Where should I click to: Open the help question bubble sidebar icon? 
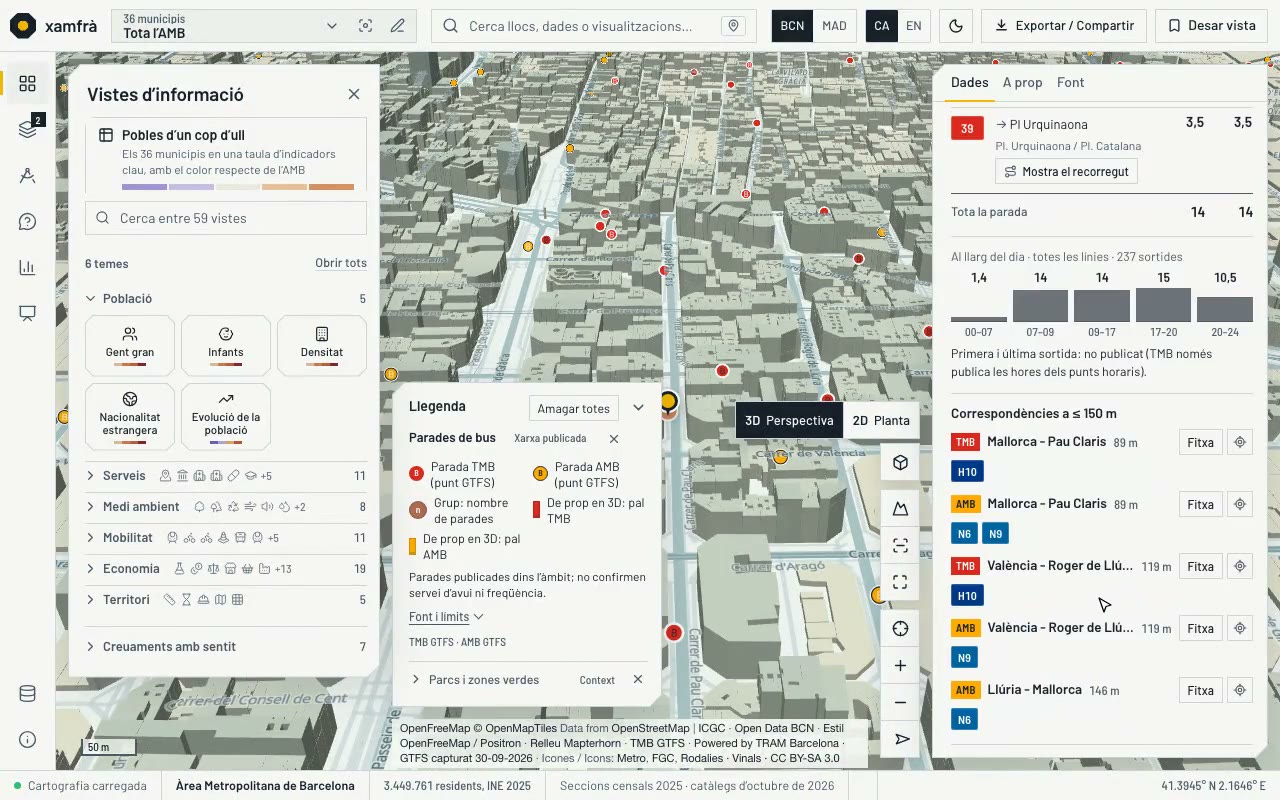point(27,222)
